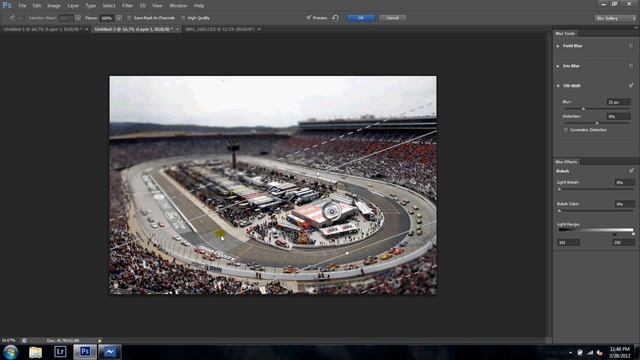Click the Photoshop taskbar icon
The width and height of the screenshot is (640, 360).
85,351
